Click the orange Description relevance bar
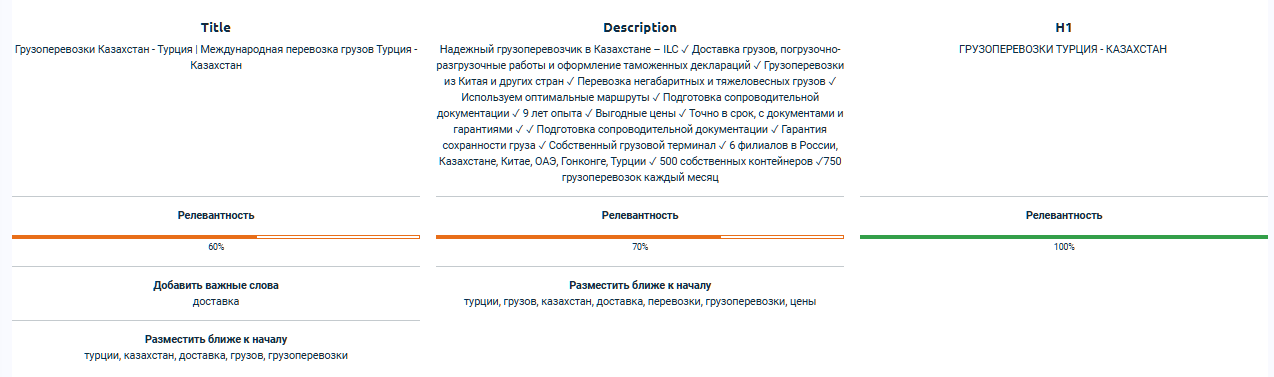 [640, 236]
